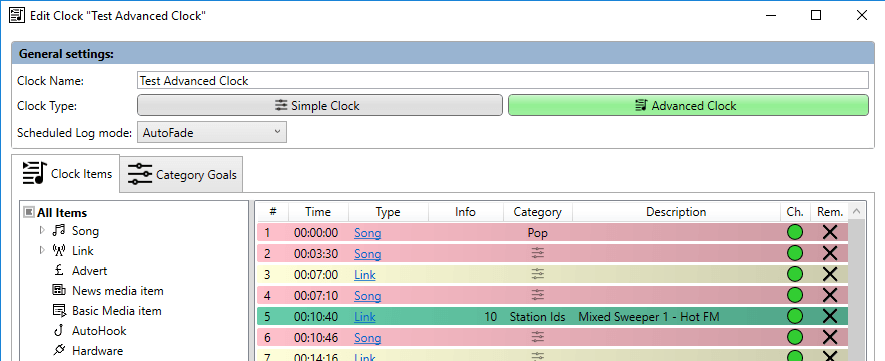The height and width of the screenshot is (361, 885).
Task: Toggle the green channel indicator in row 2
Action: (795, 253)
